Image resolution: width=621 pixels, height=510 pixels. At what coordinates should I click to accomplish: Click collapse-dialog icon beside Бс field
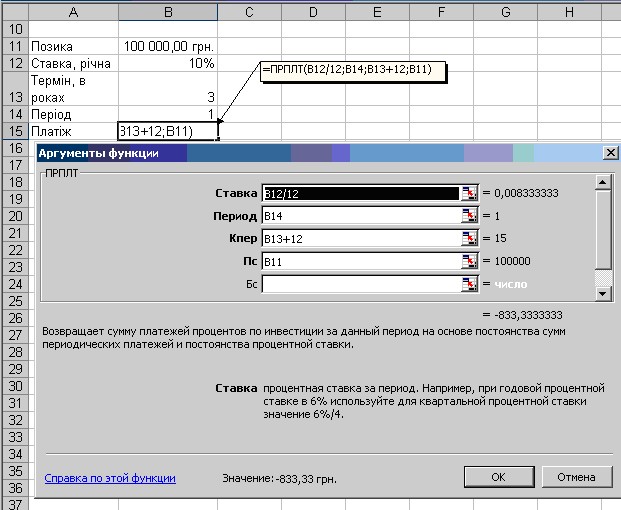coord(469,285)
